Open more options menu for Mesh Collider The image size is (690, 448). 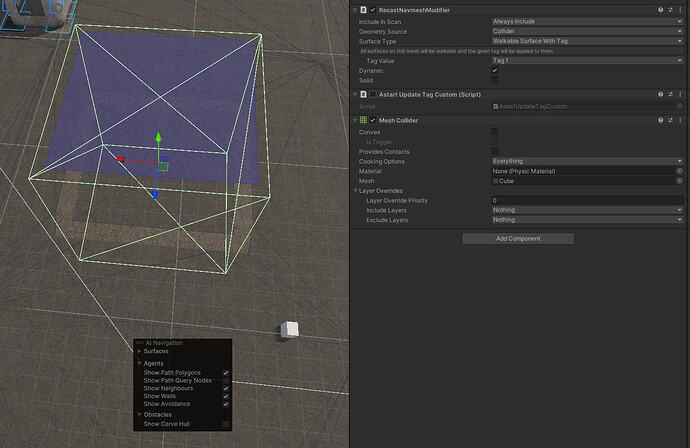[680, 120]
